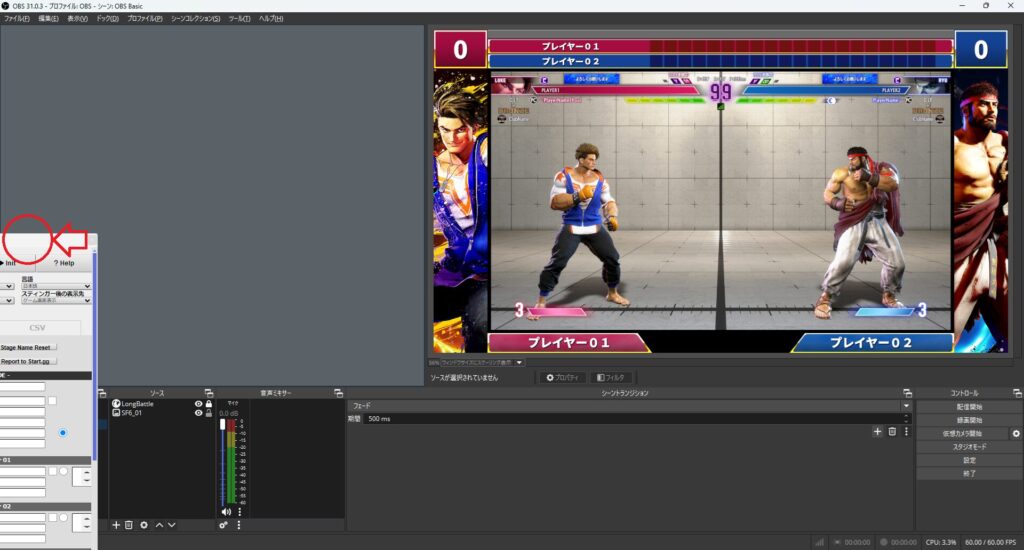Select the blue radio button in scoreboard panel

click(x=63, y=432)
